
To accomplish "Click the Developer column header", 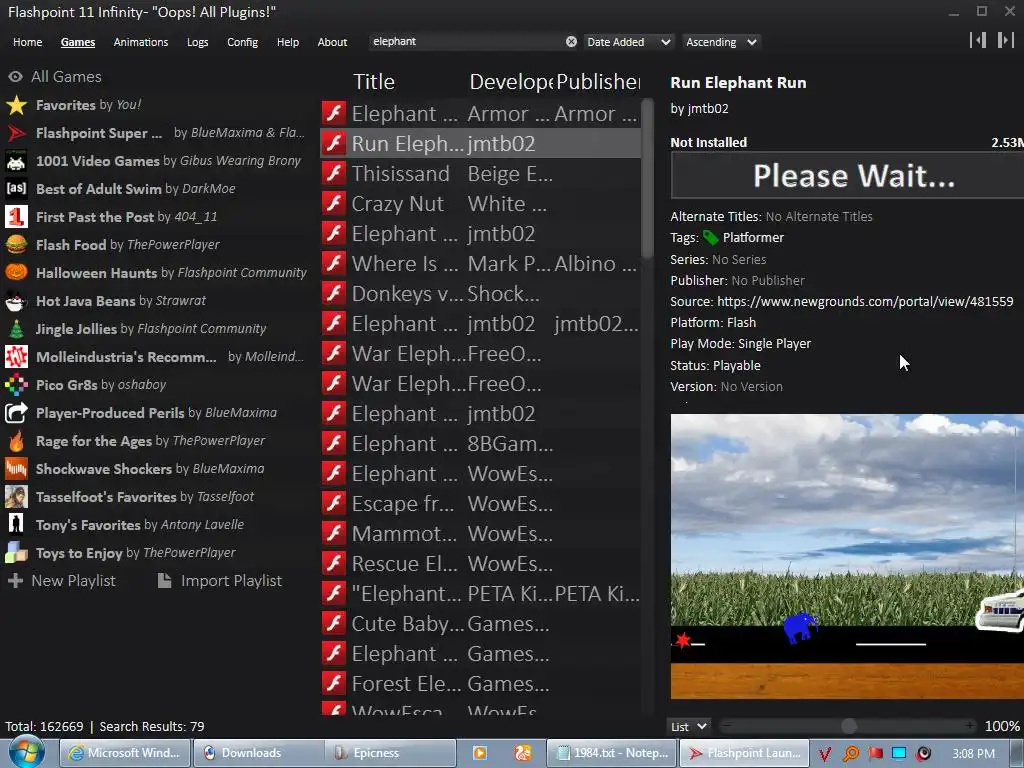I will [x=511, y=82].
